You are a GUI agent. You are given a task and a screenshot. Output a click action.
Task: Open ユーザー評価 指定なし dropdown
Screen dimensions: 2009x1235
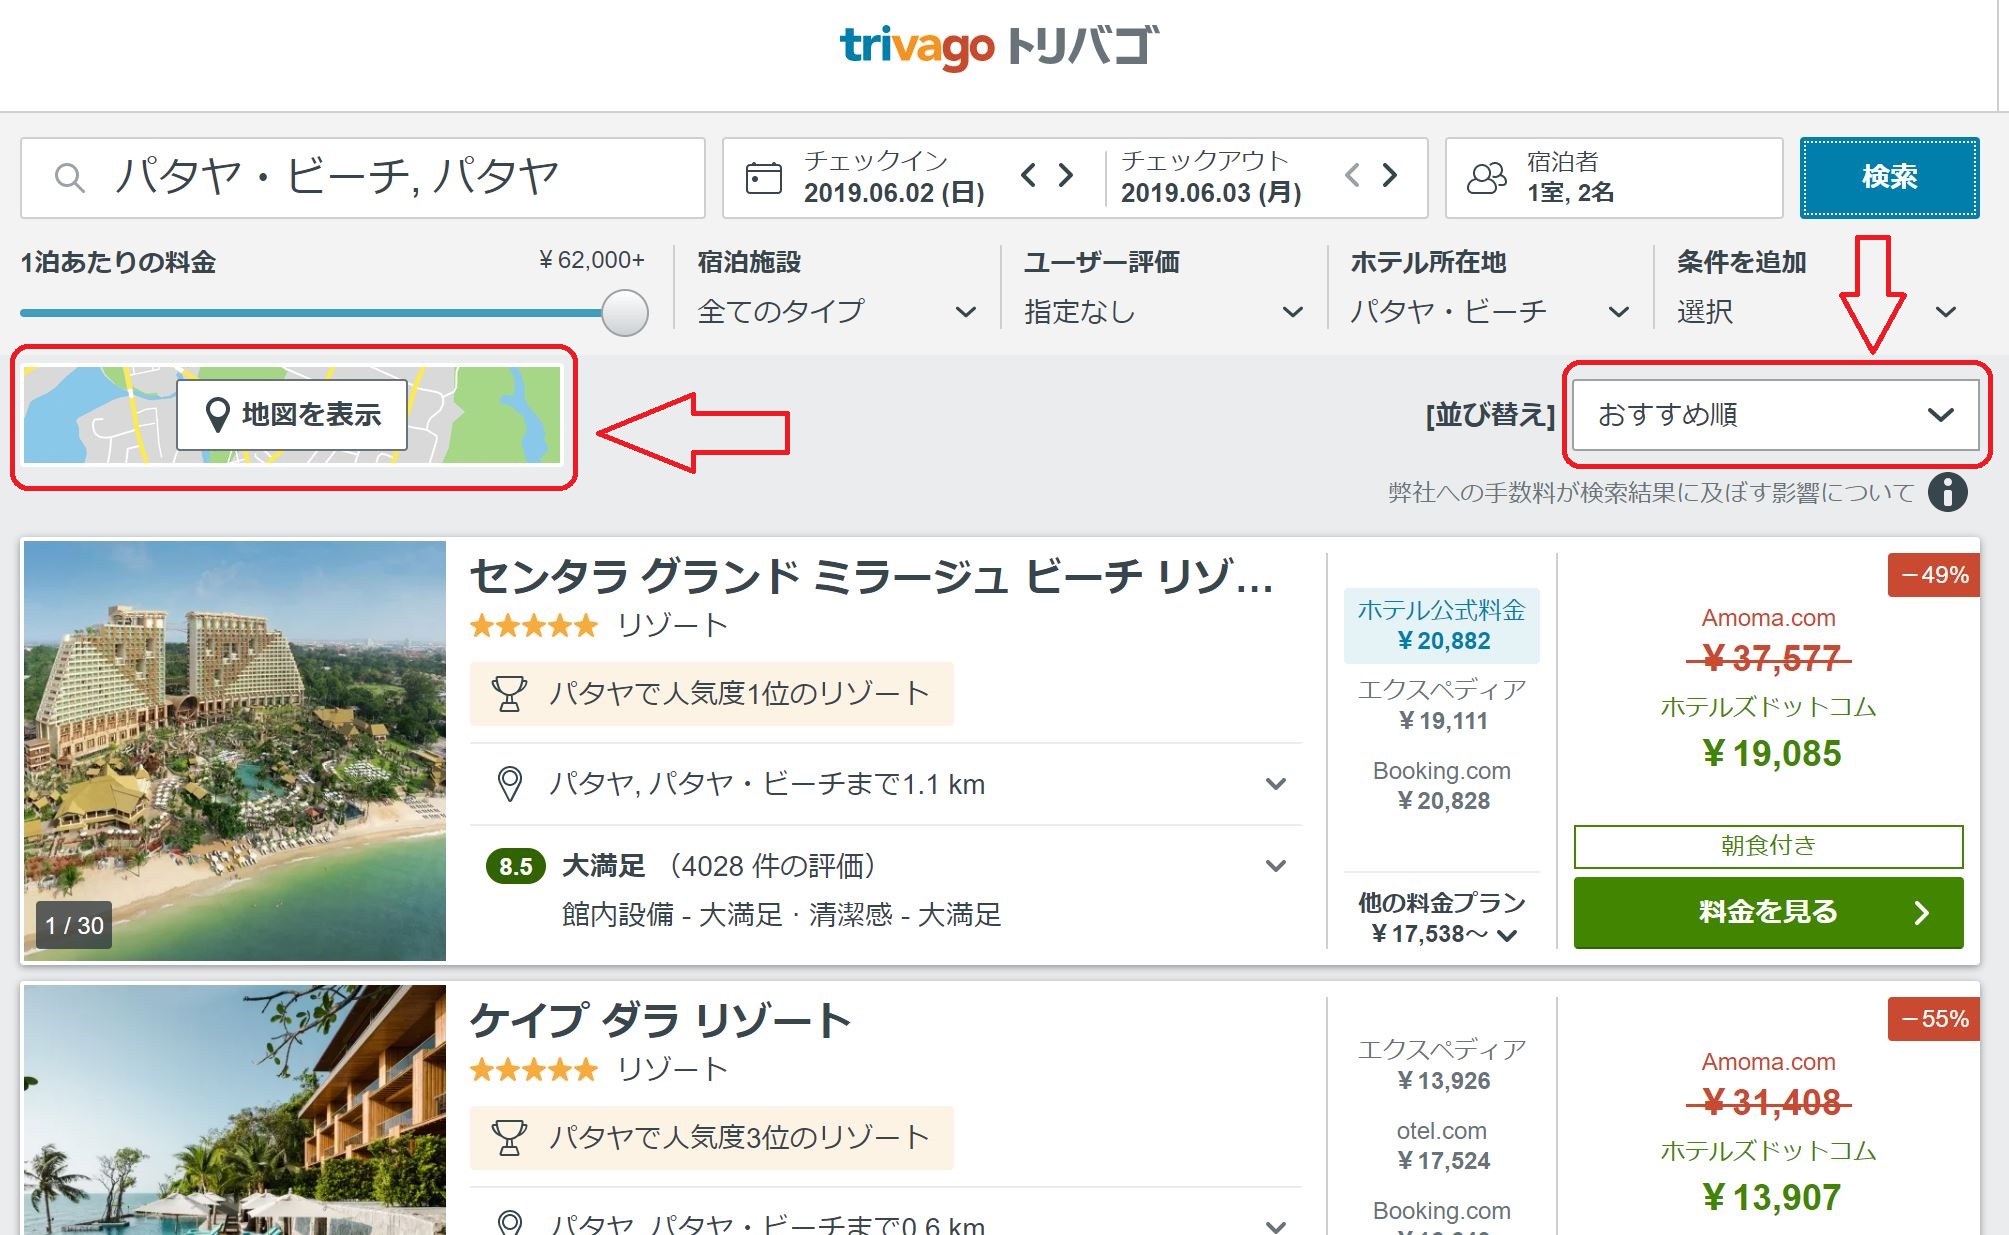coord(1163,312)
